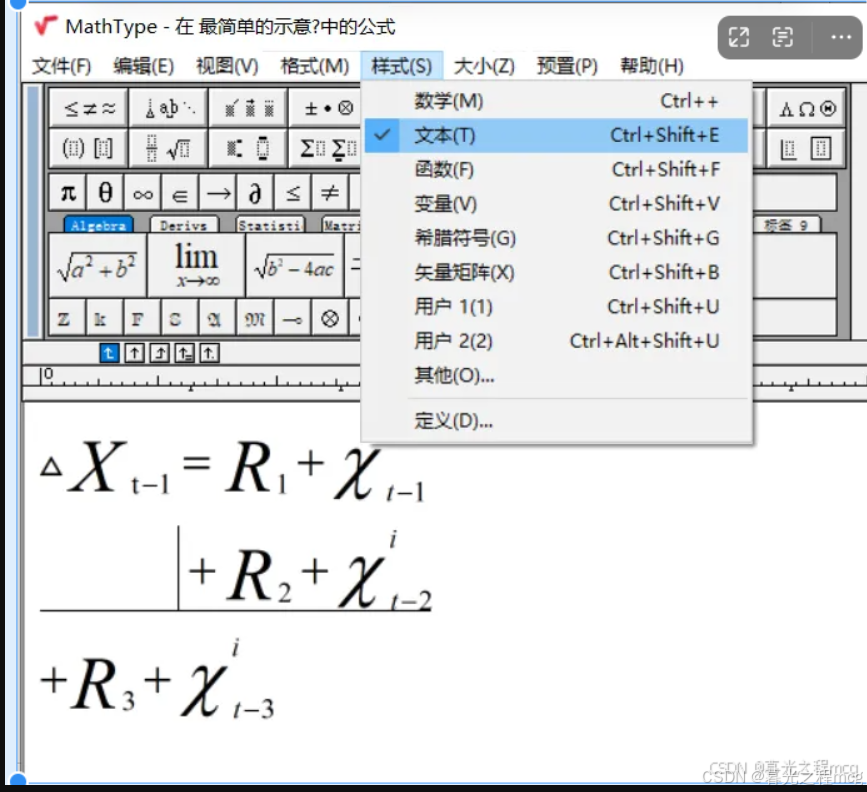Viewport: 867px width, 792px height.
Task: Insert the element-of symbol
Action: [180, 192]
